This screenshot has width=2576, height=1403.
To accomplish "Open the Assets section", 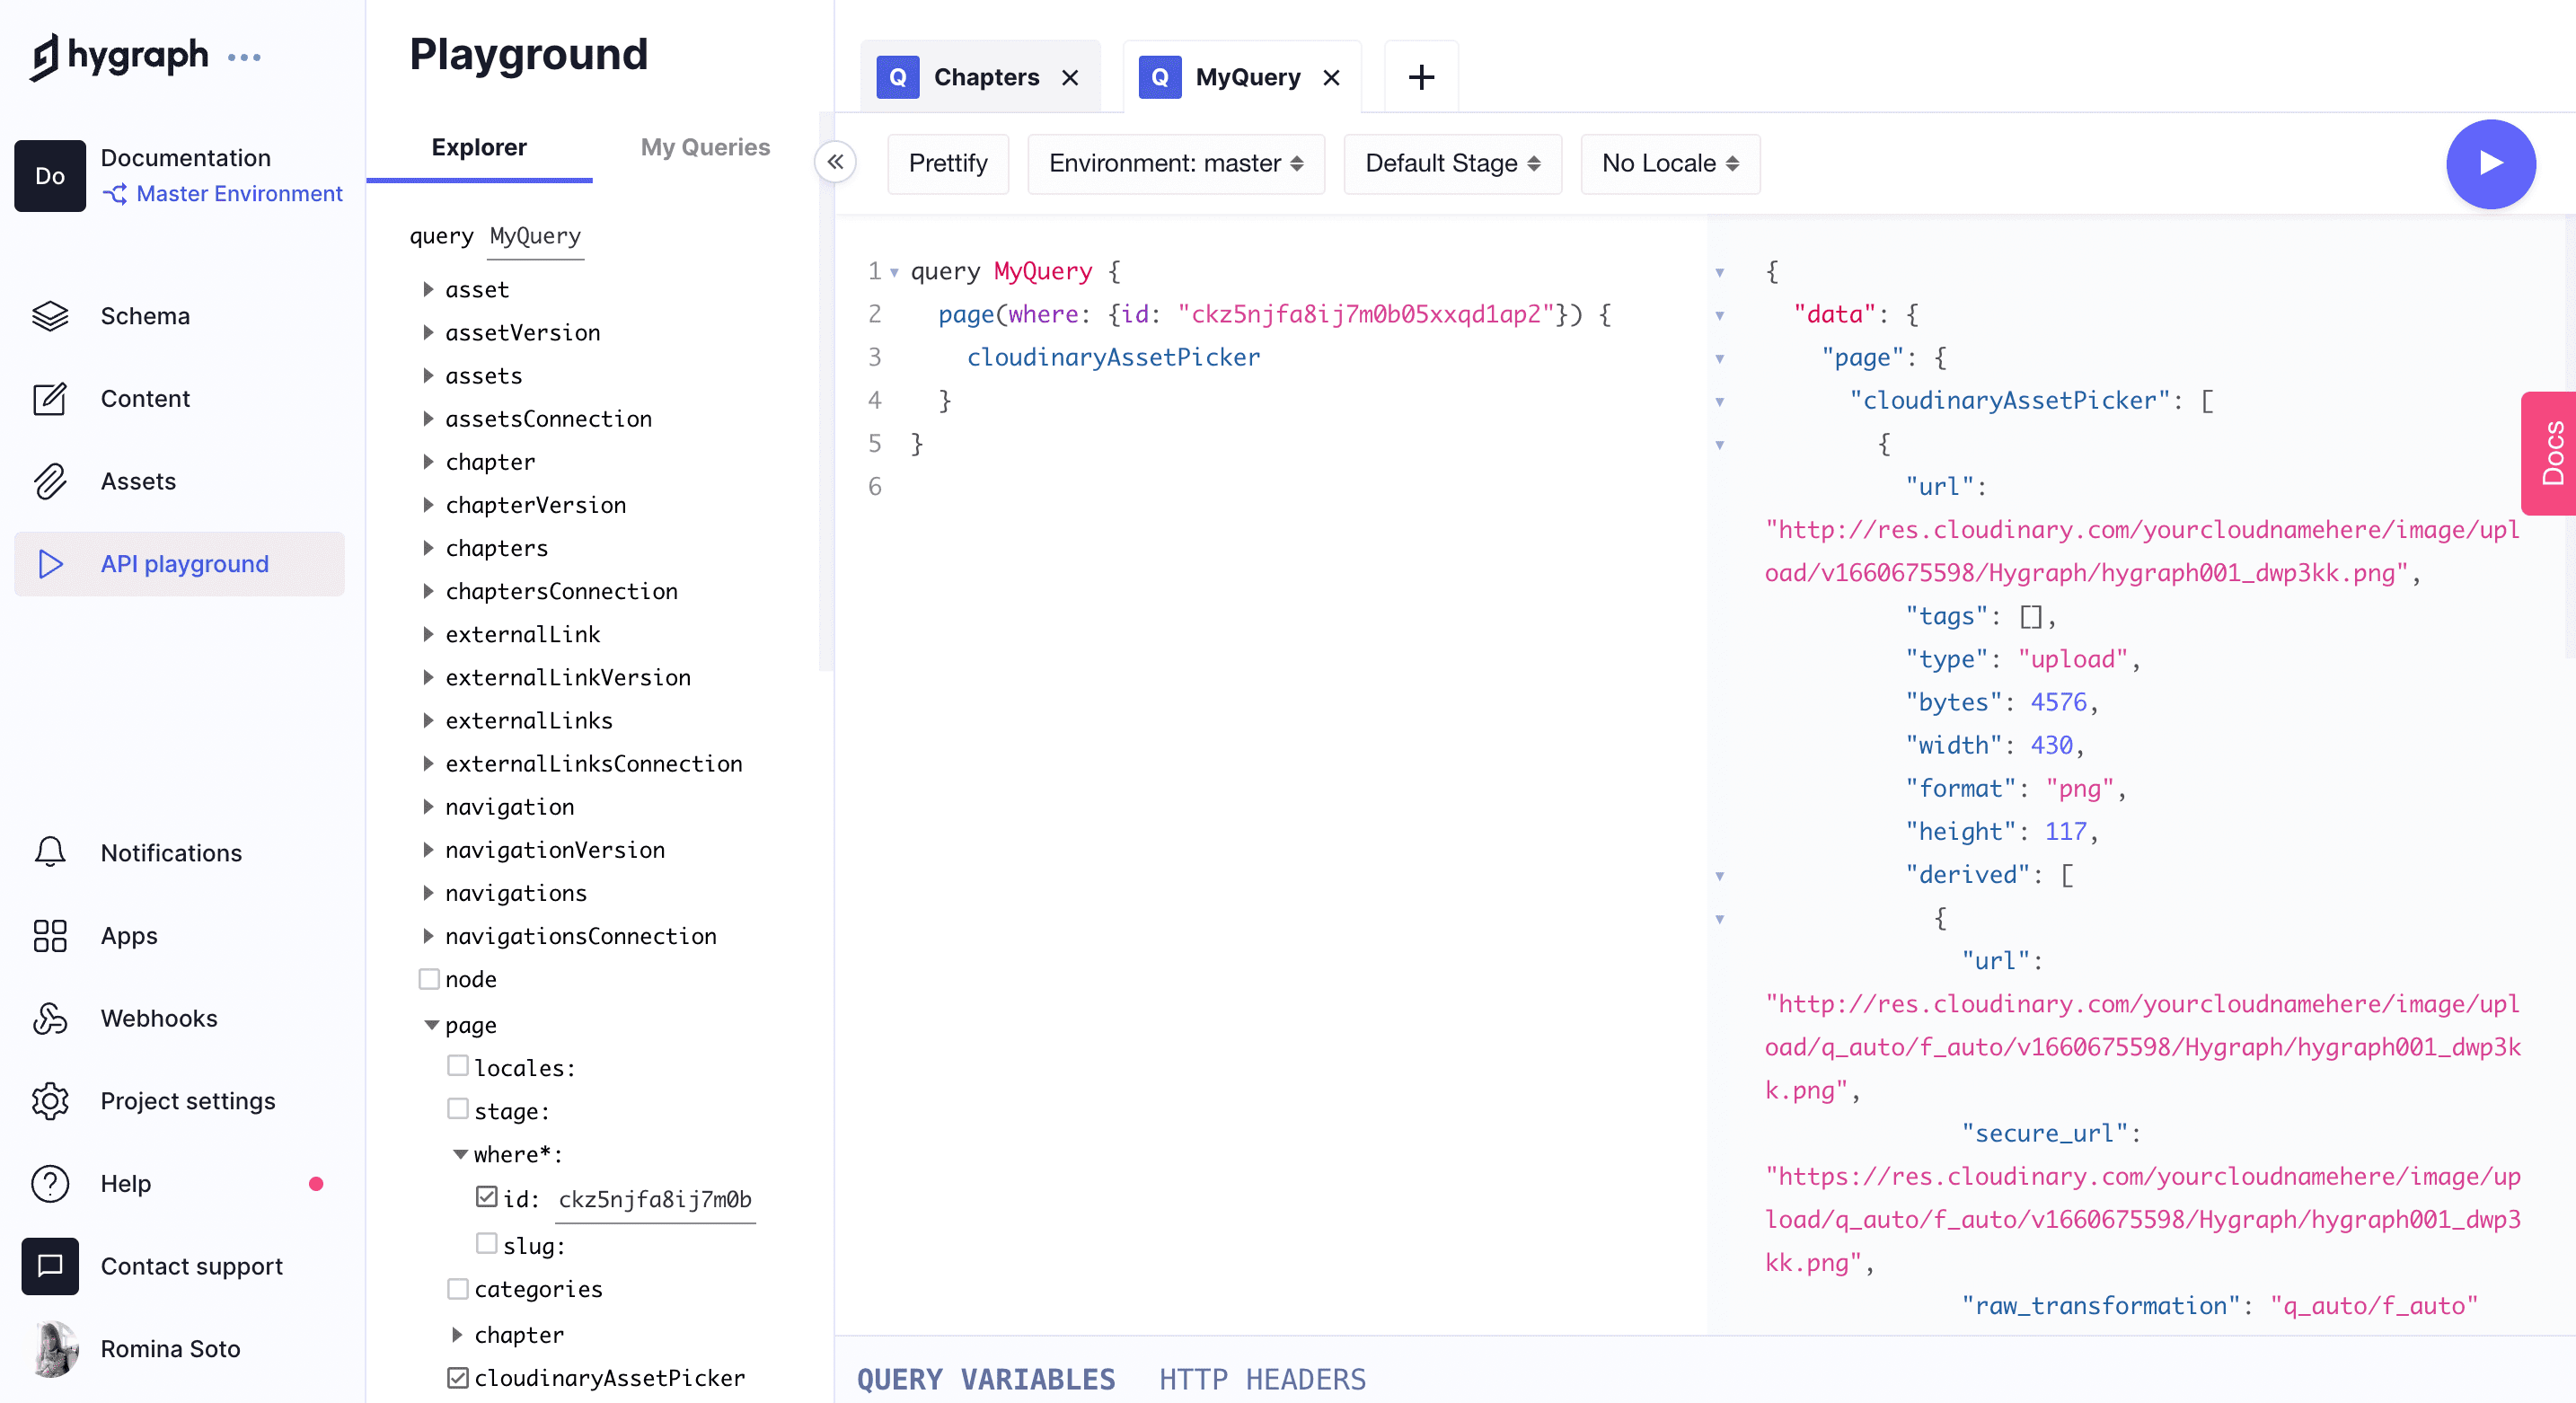I will 139,481.
